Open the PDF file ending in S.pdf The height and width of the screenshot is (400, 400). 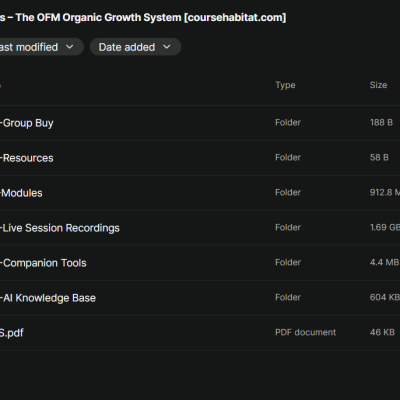[12, 333]
